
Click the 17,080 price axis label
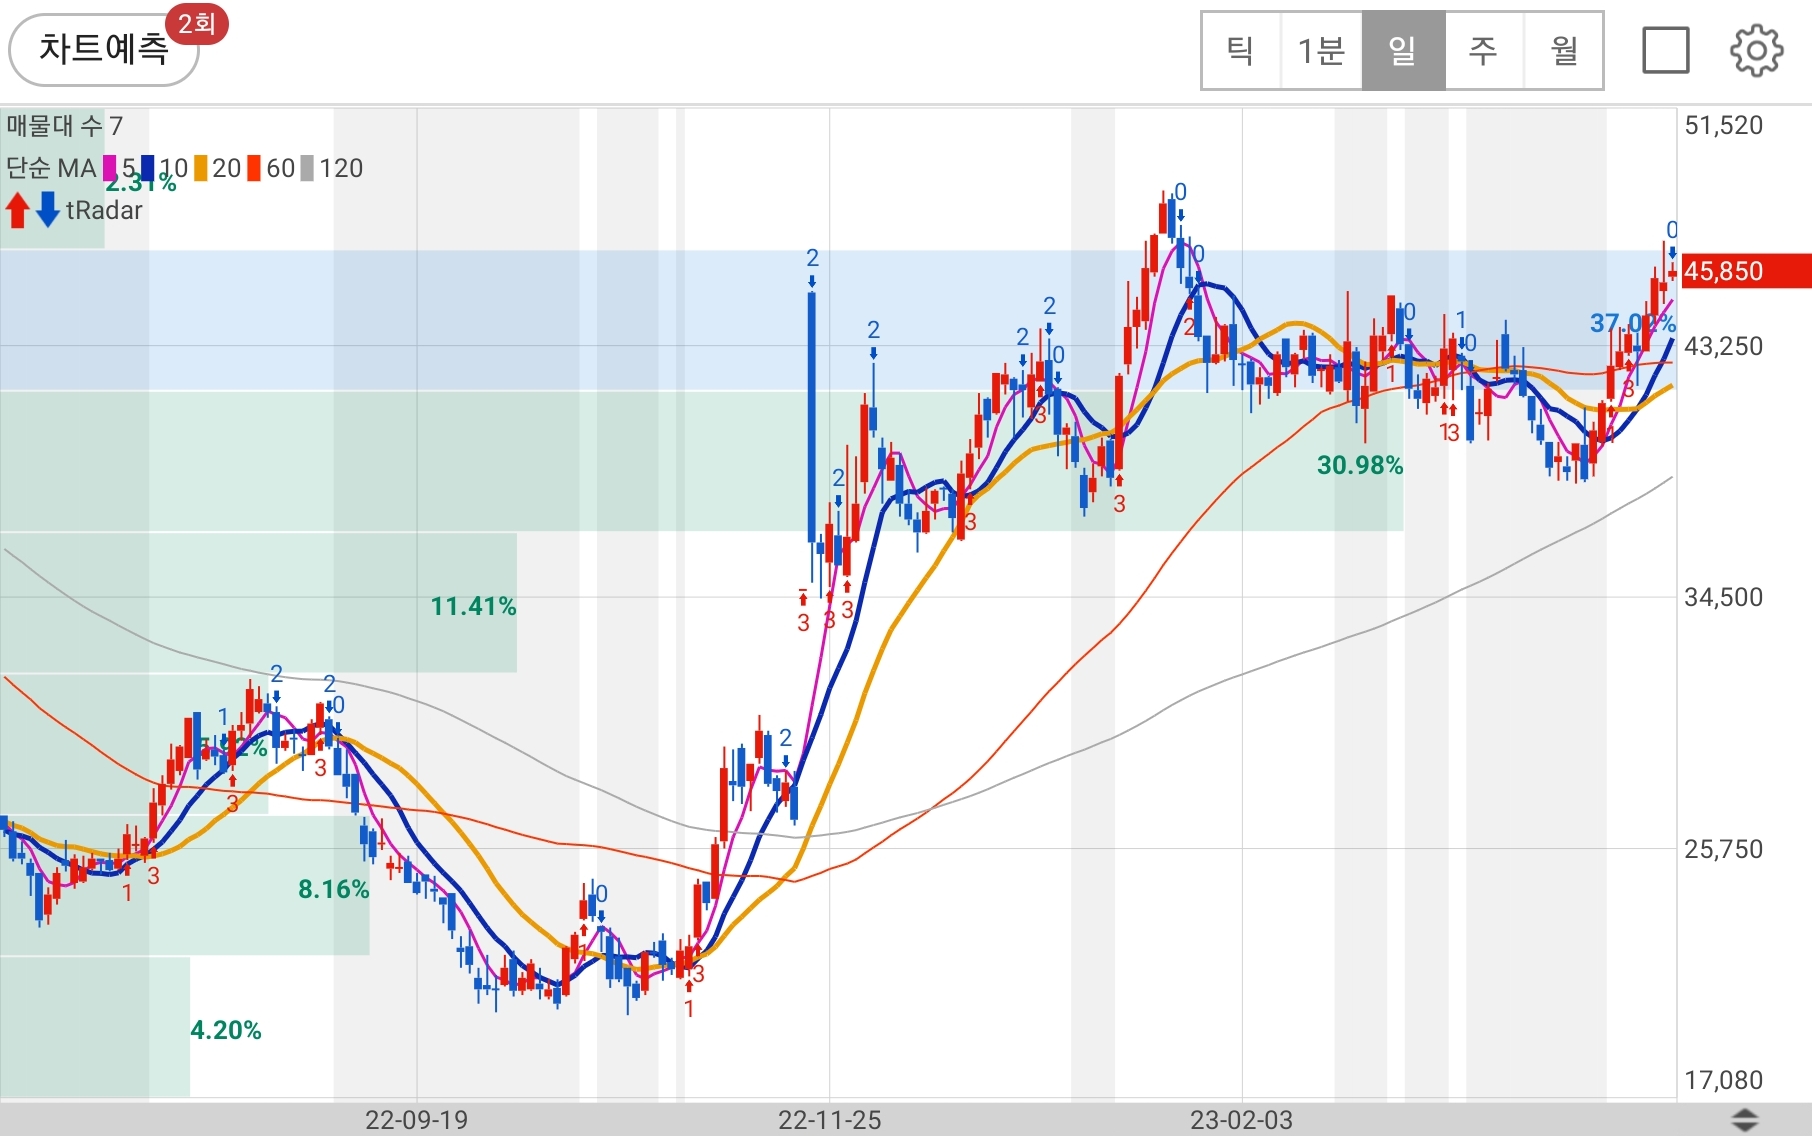1723,1080
